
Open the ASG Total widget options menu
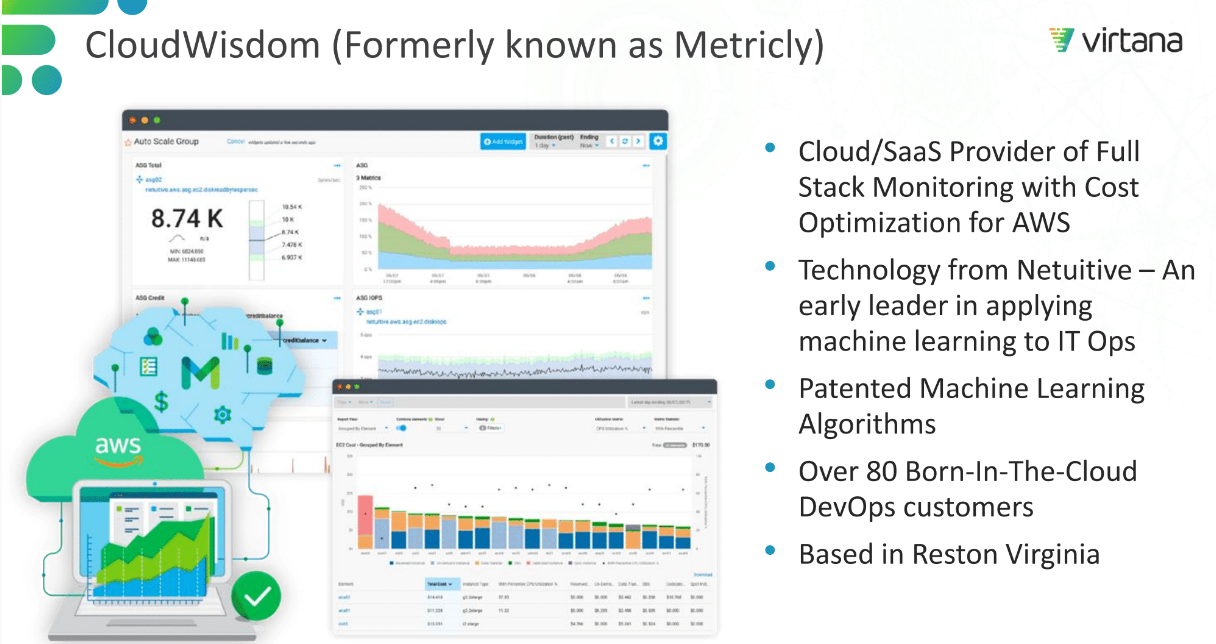point(337,165)
